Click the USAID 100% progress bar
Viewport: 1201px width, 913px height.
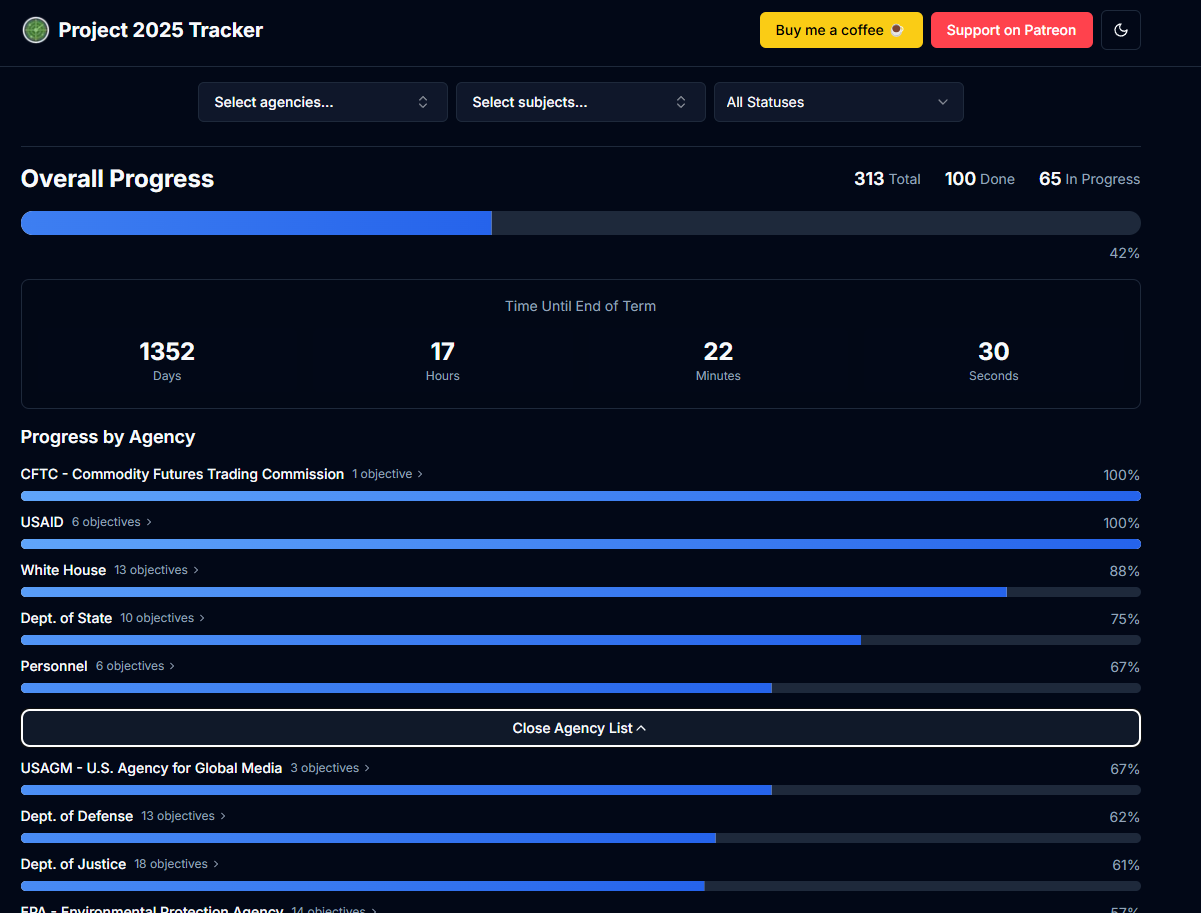point(581,544)
